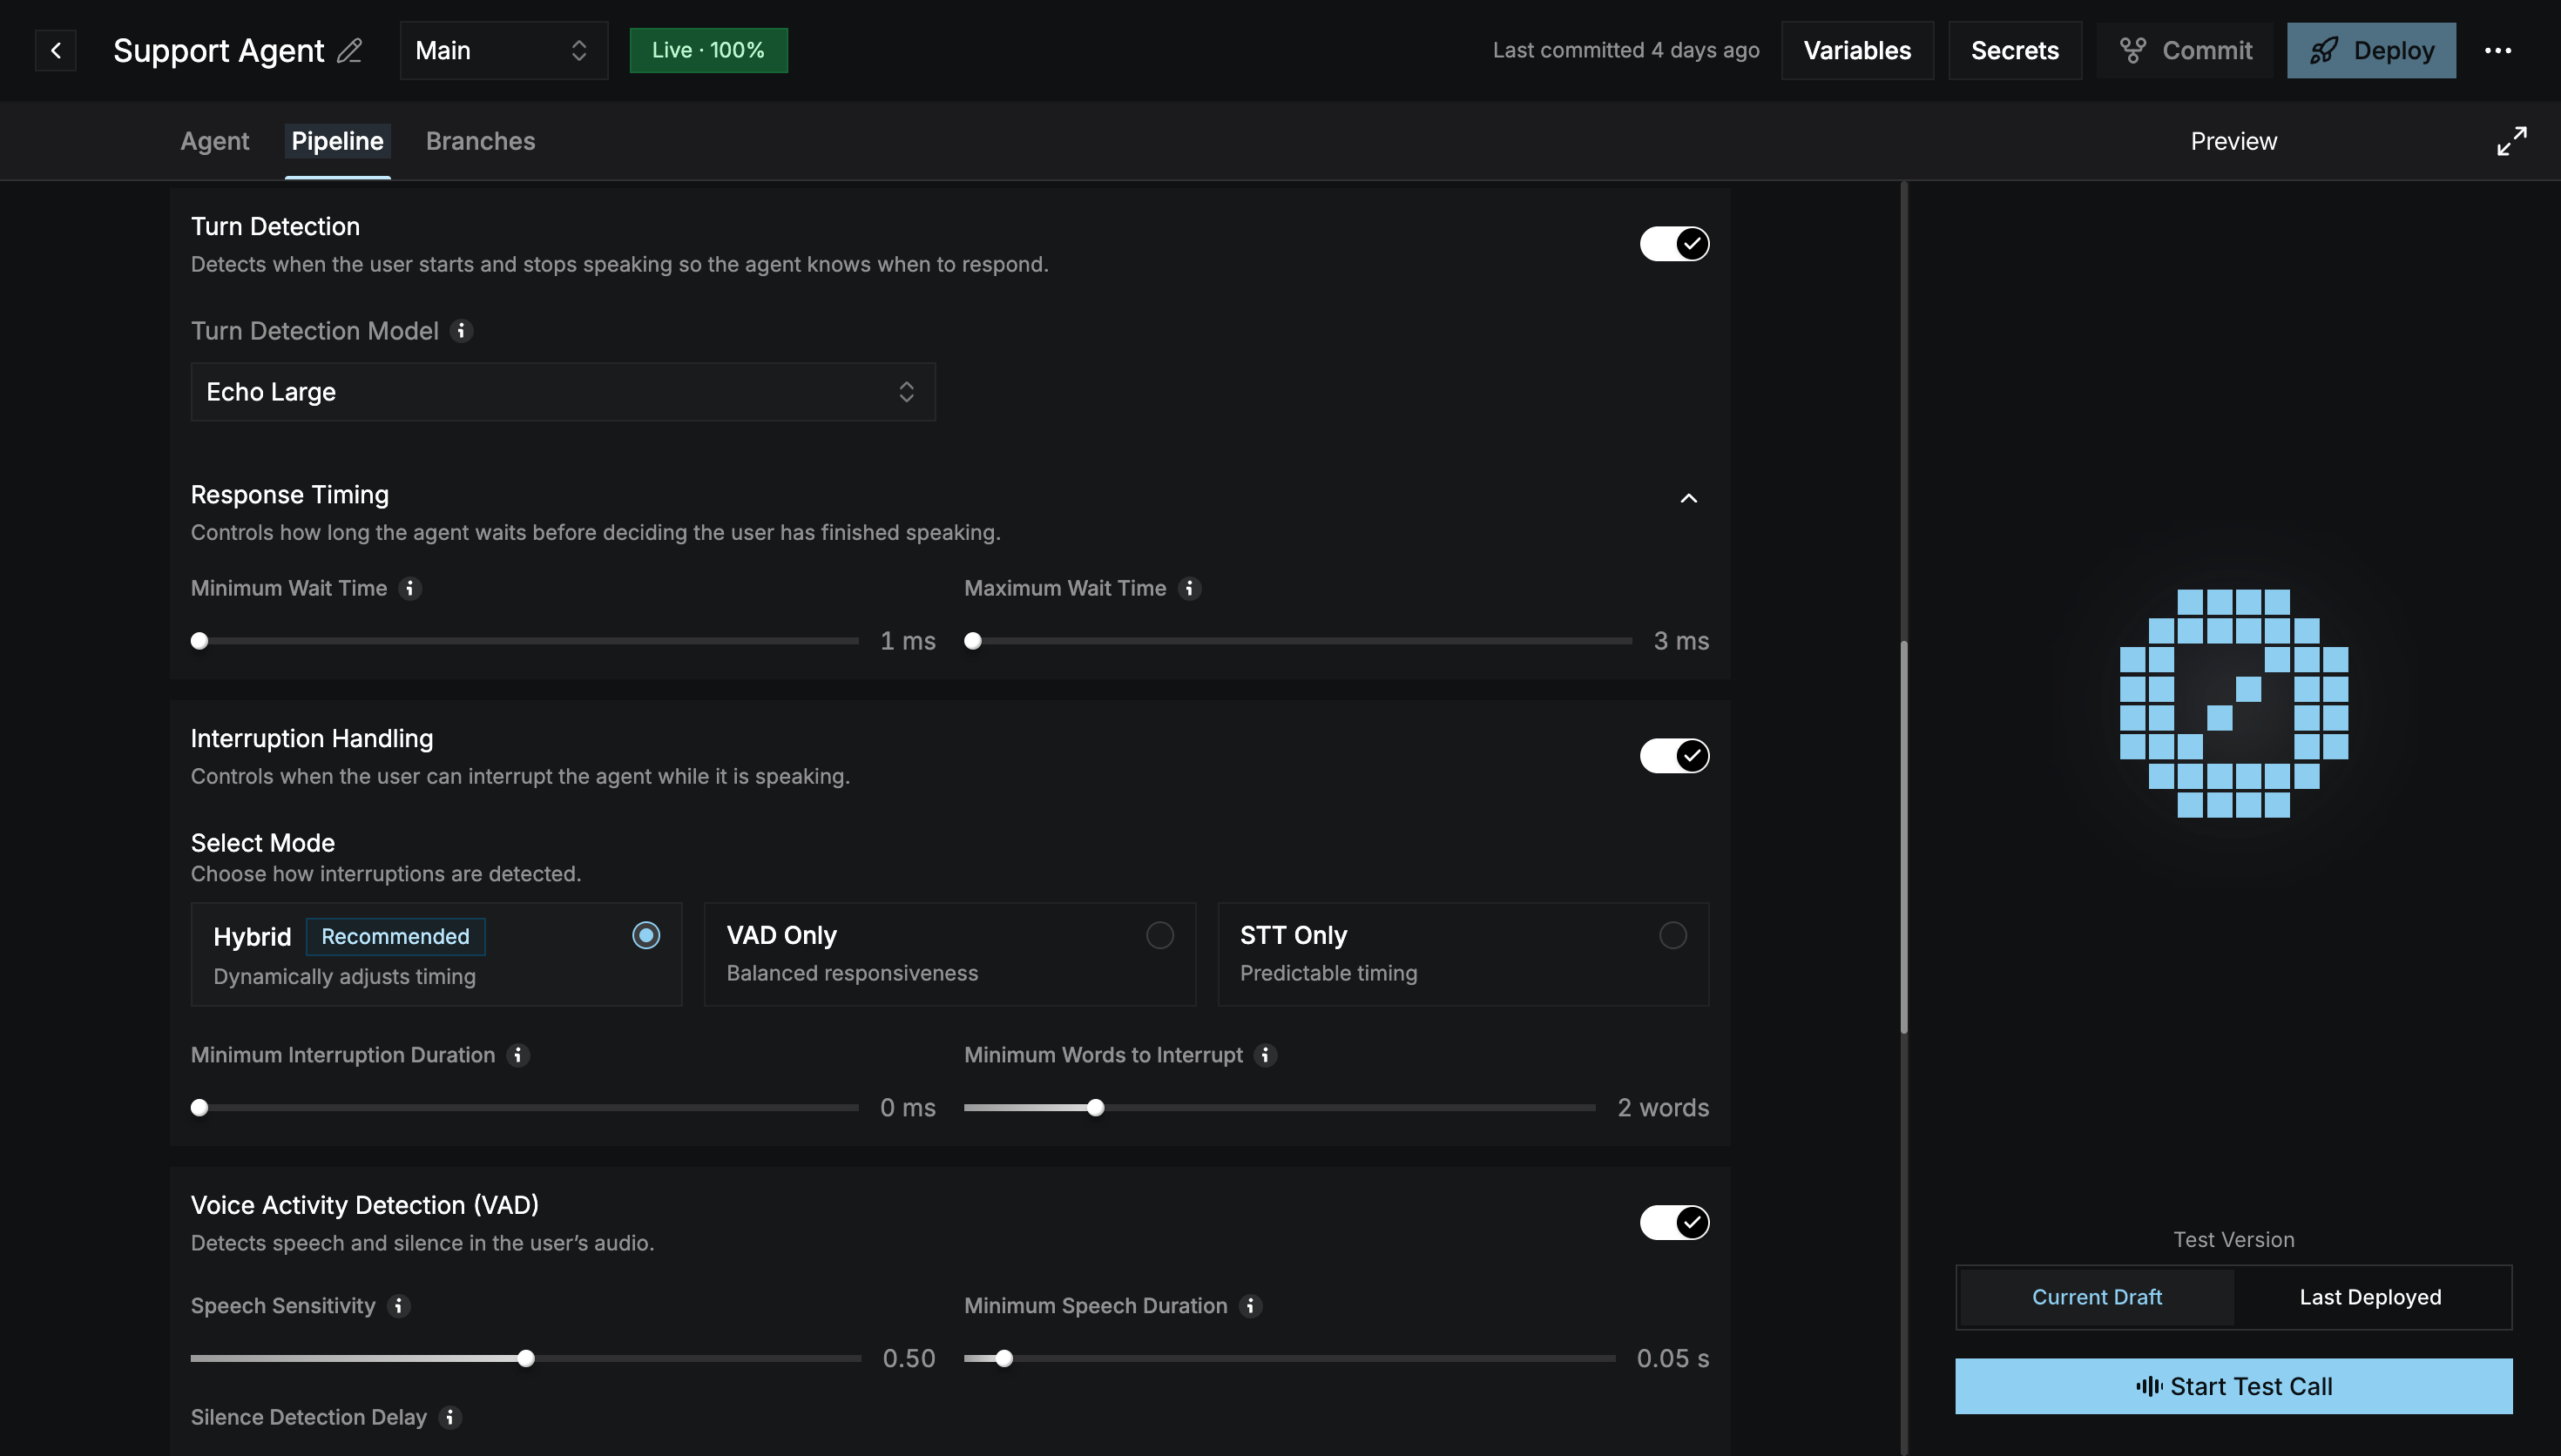Viewport: 2561px width, 1456px height.
Task: Open the three-dot more options menu
Action: pyautogui.click(x=2498, y=50)
